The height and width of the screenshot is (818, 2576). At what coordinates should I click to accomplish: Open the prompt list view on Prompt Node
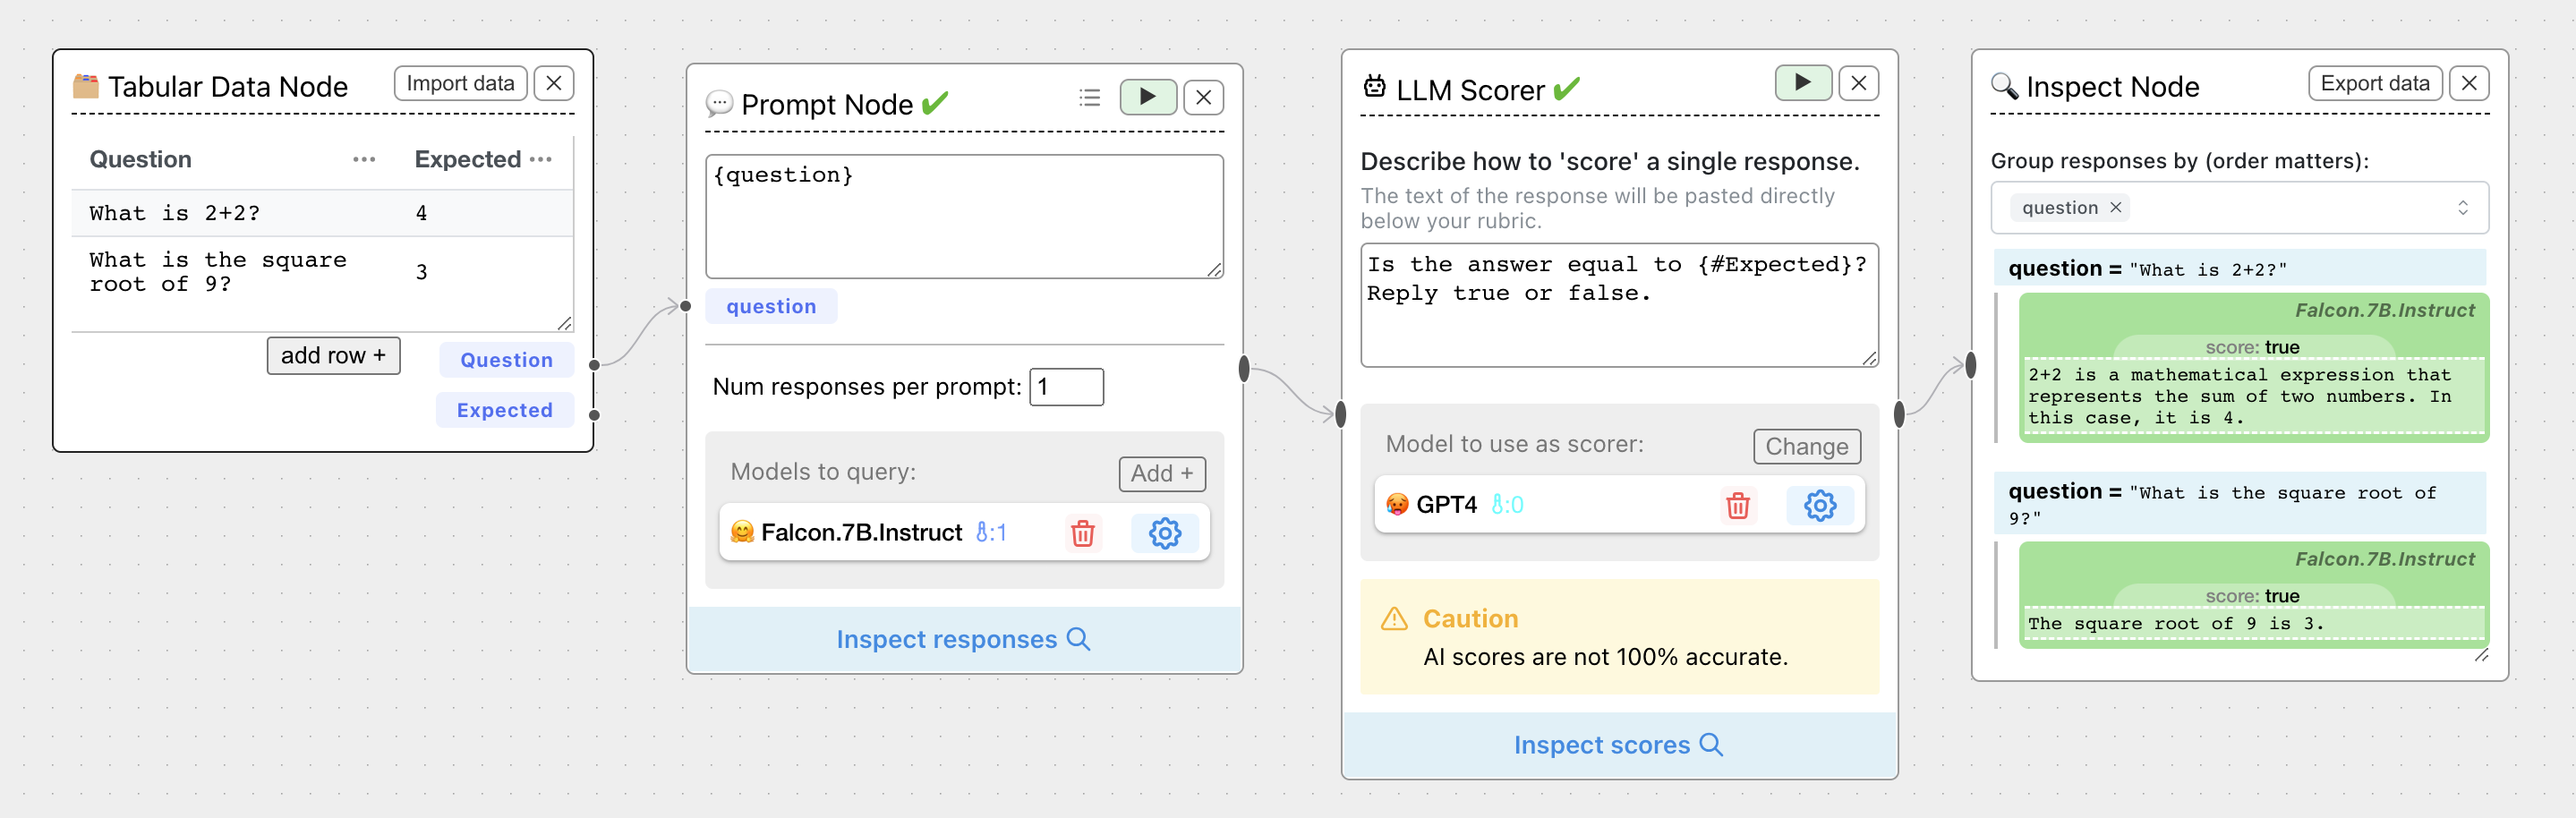1088,97
